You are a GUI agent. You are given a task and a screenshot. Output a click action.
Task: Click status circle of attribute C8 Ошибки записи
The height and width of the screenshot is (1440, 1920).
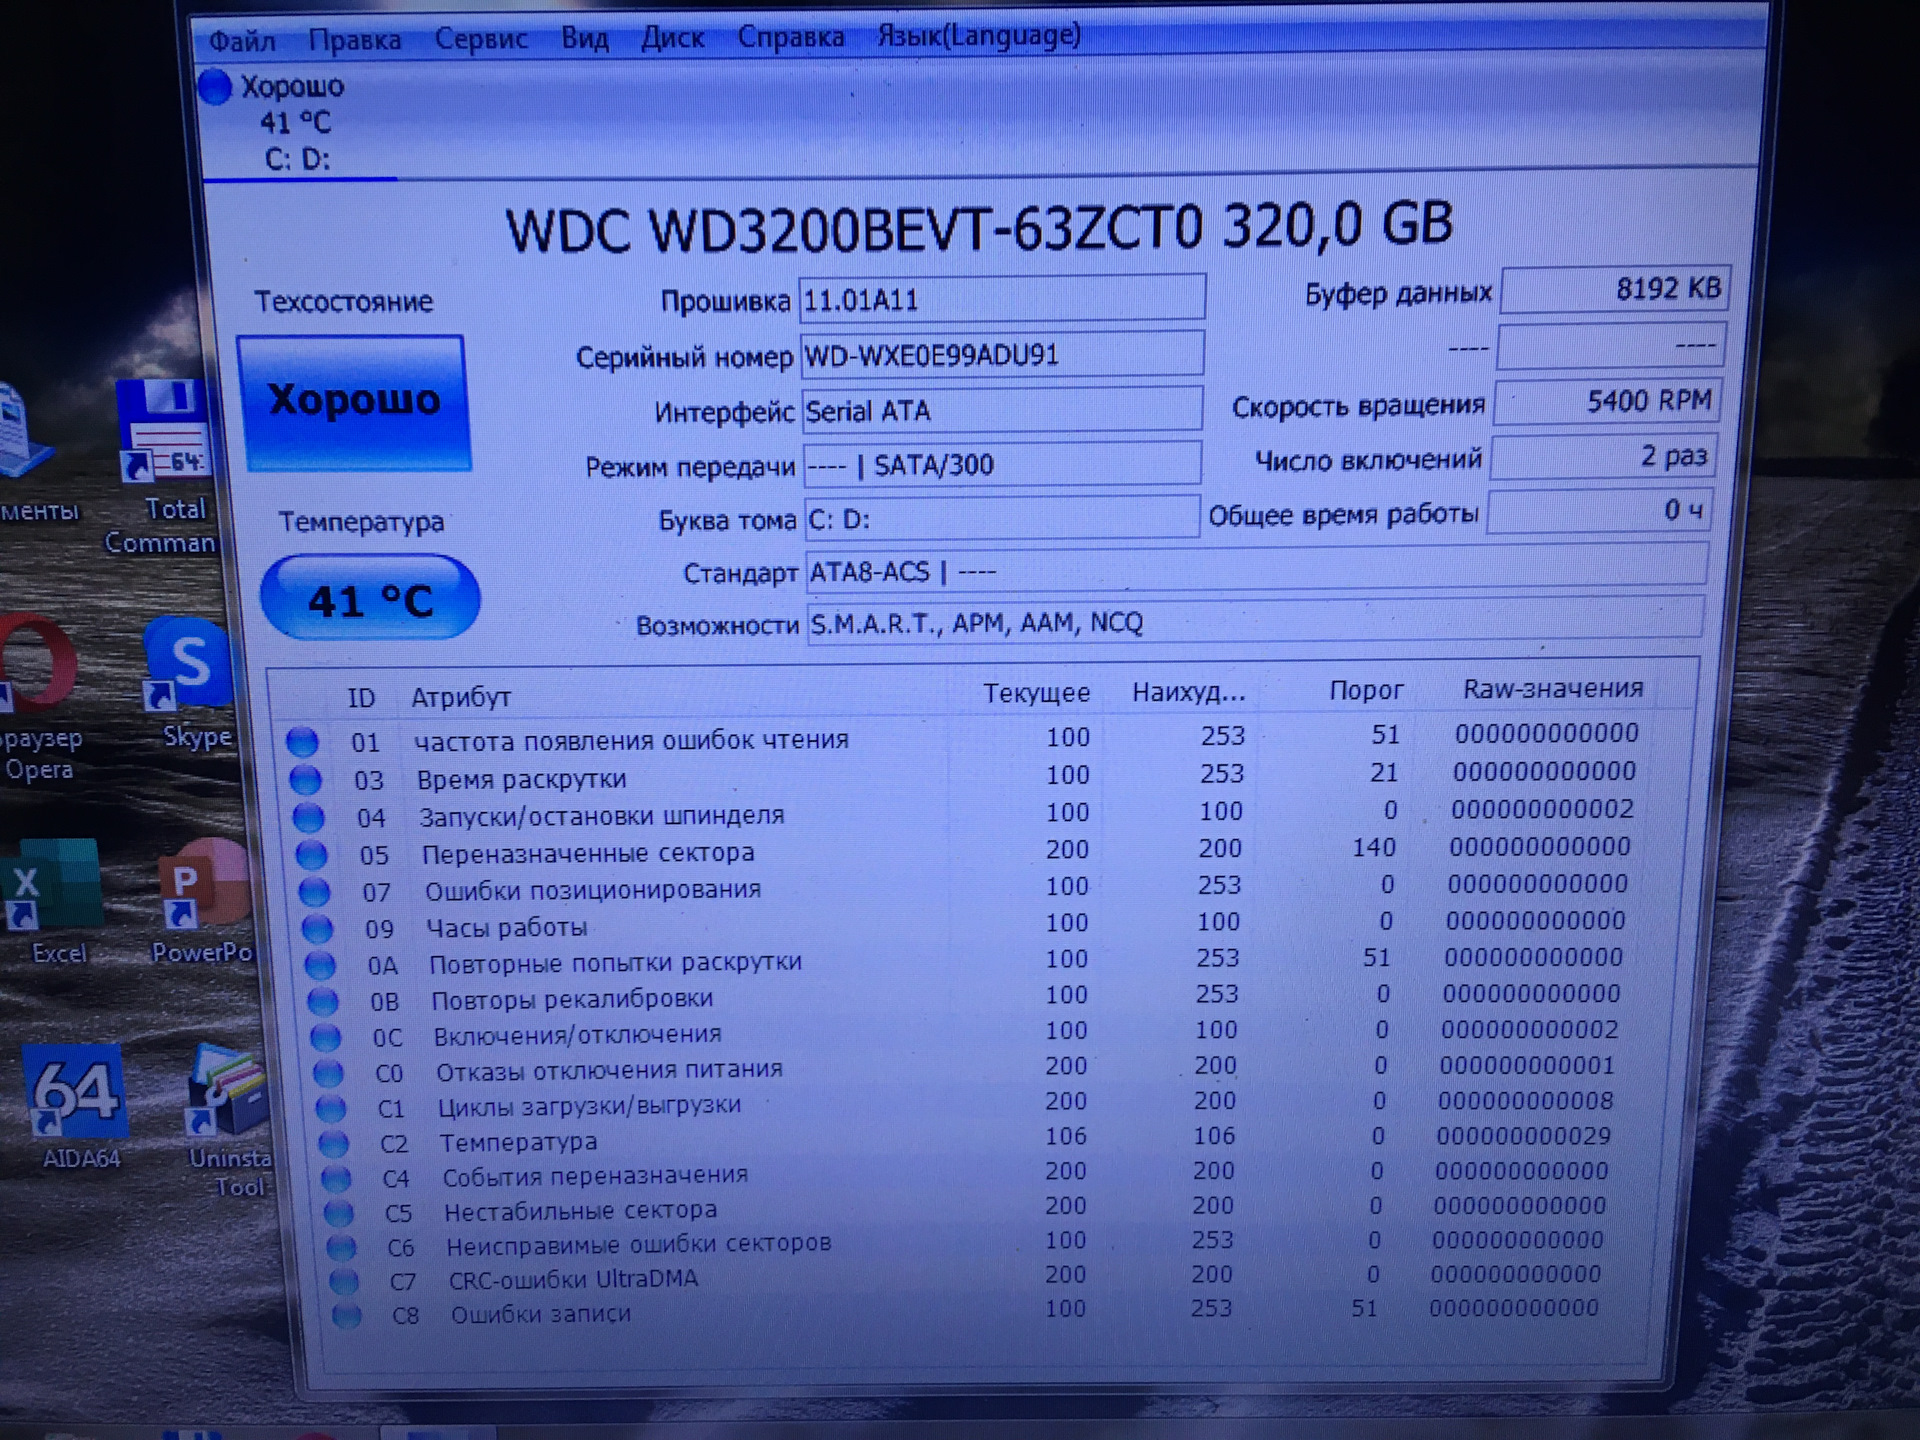coord(346,1315)
